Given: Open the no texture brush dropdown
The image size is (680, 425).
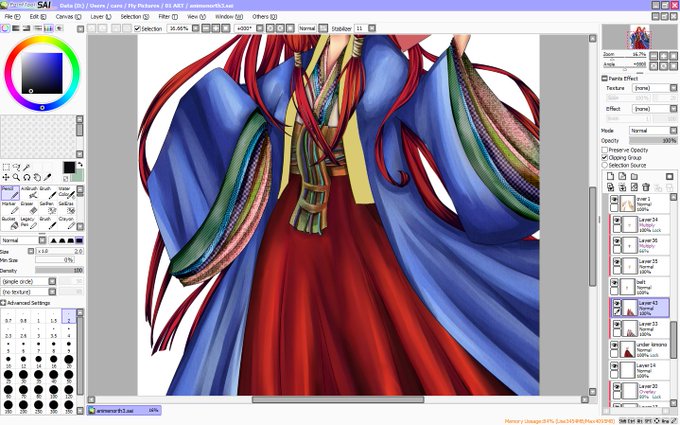Looking at the screenshot, I should [29, 292].
